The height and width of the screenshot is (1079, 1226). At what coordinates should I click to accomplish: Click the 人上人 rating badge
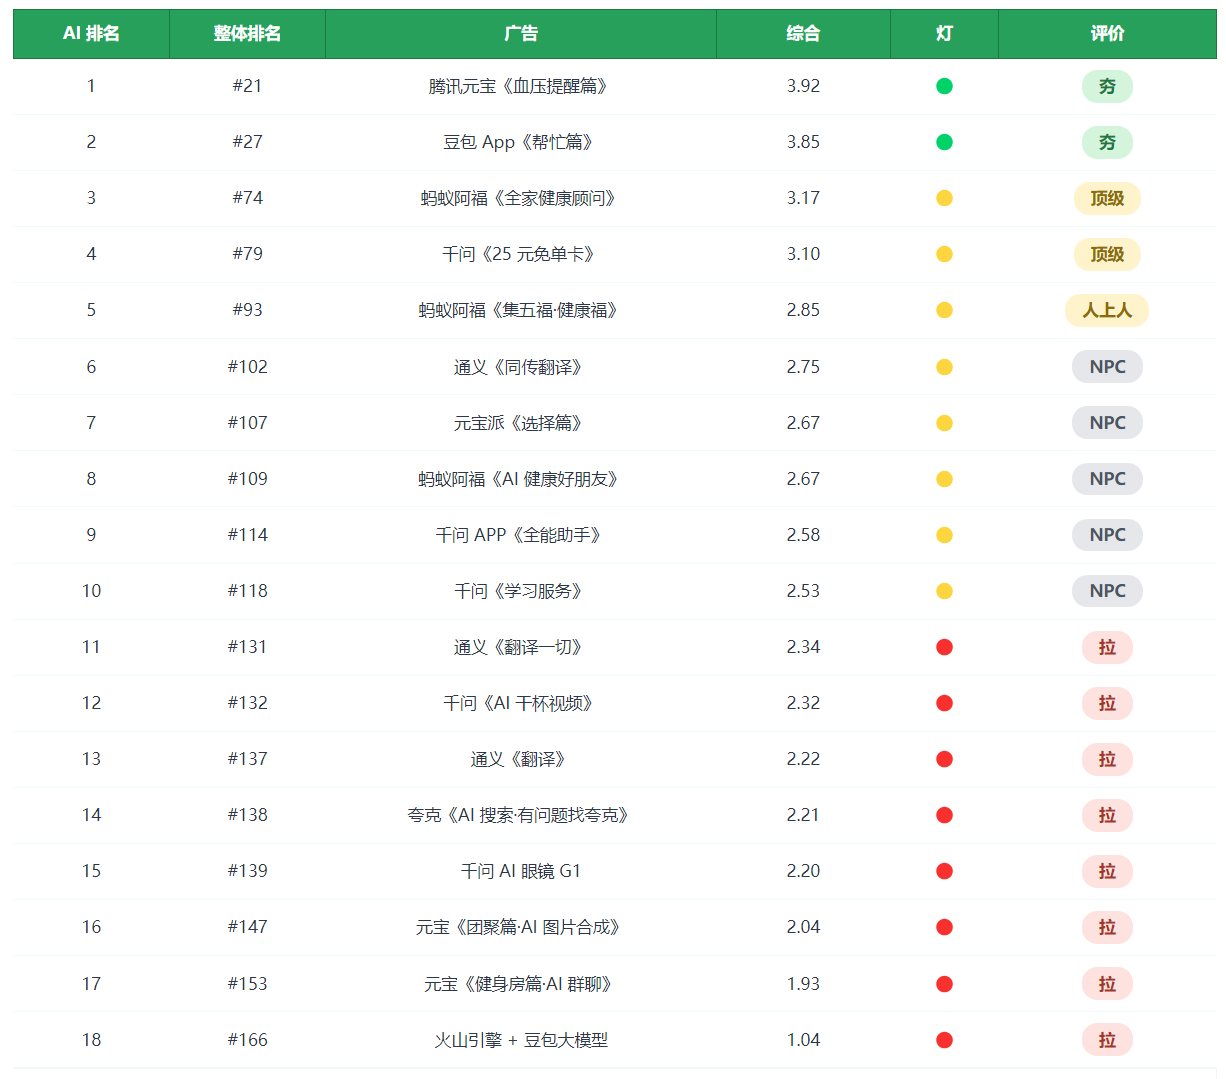pyautogui.click(x=1107, y=310)
